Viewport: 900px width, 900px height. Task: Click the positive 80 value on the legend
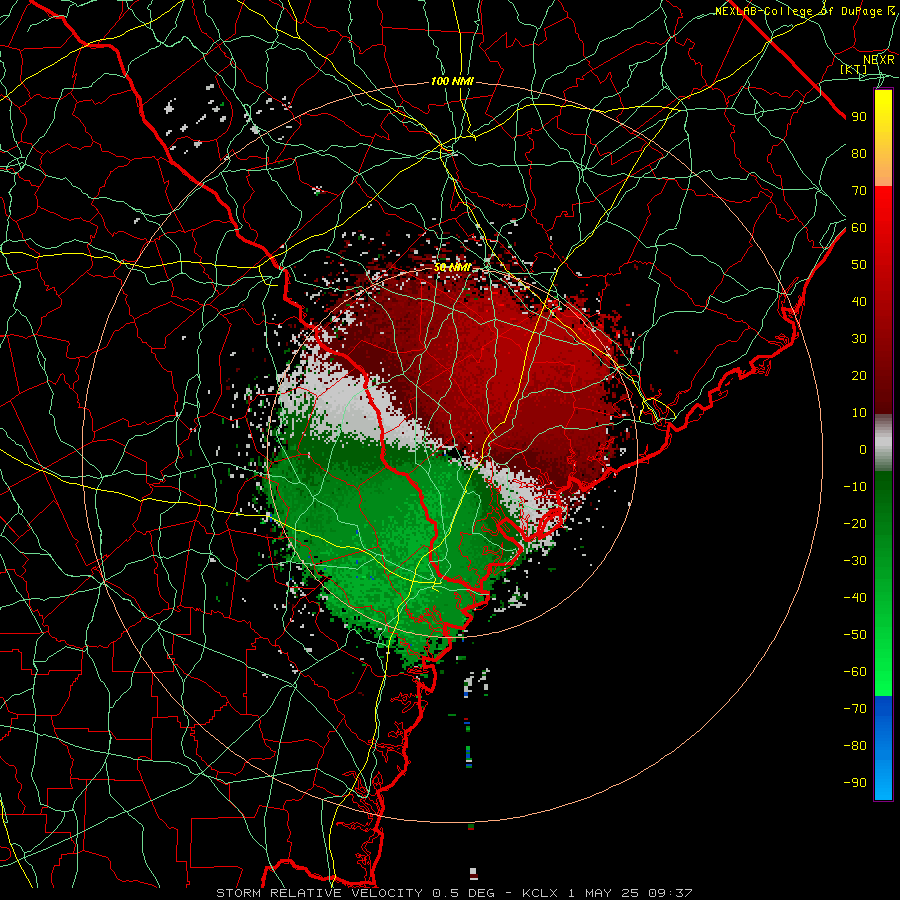pos(859,153)
